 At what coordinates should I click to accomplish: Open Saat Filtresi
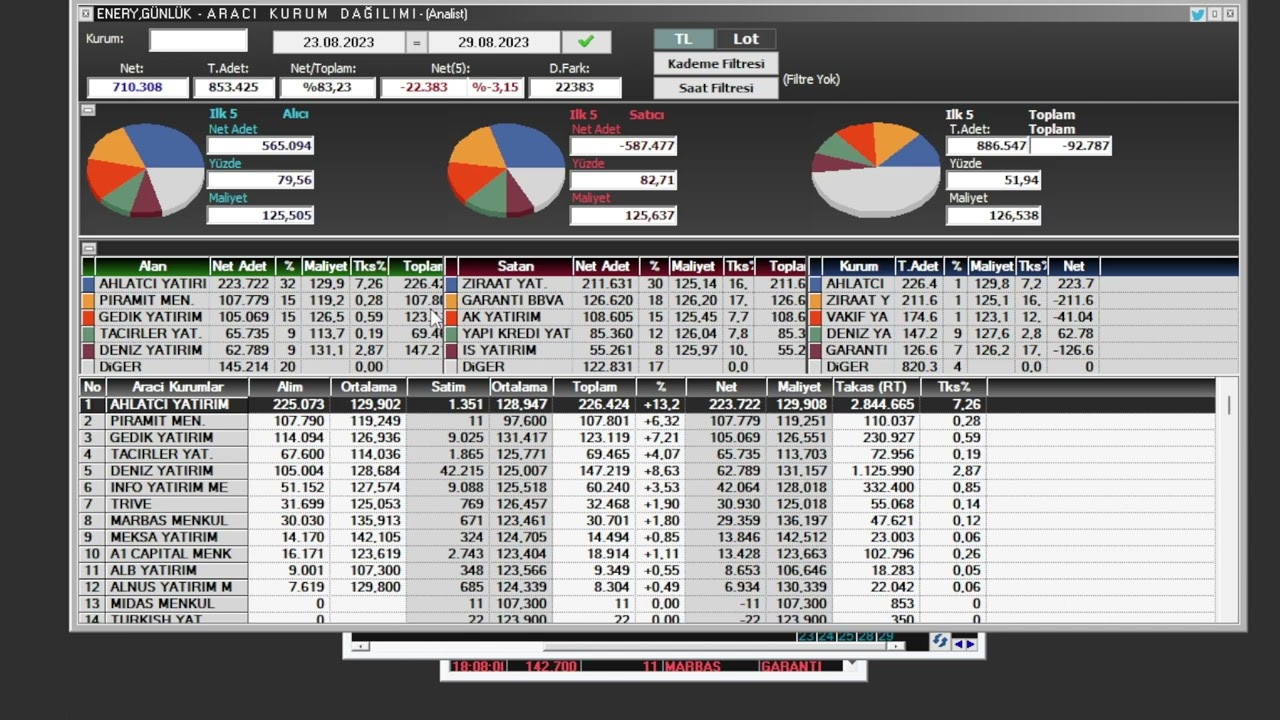716,88
